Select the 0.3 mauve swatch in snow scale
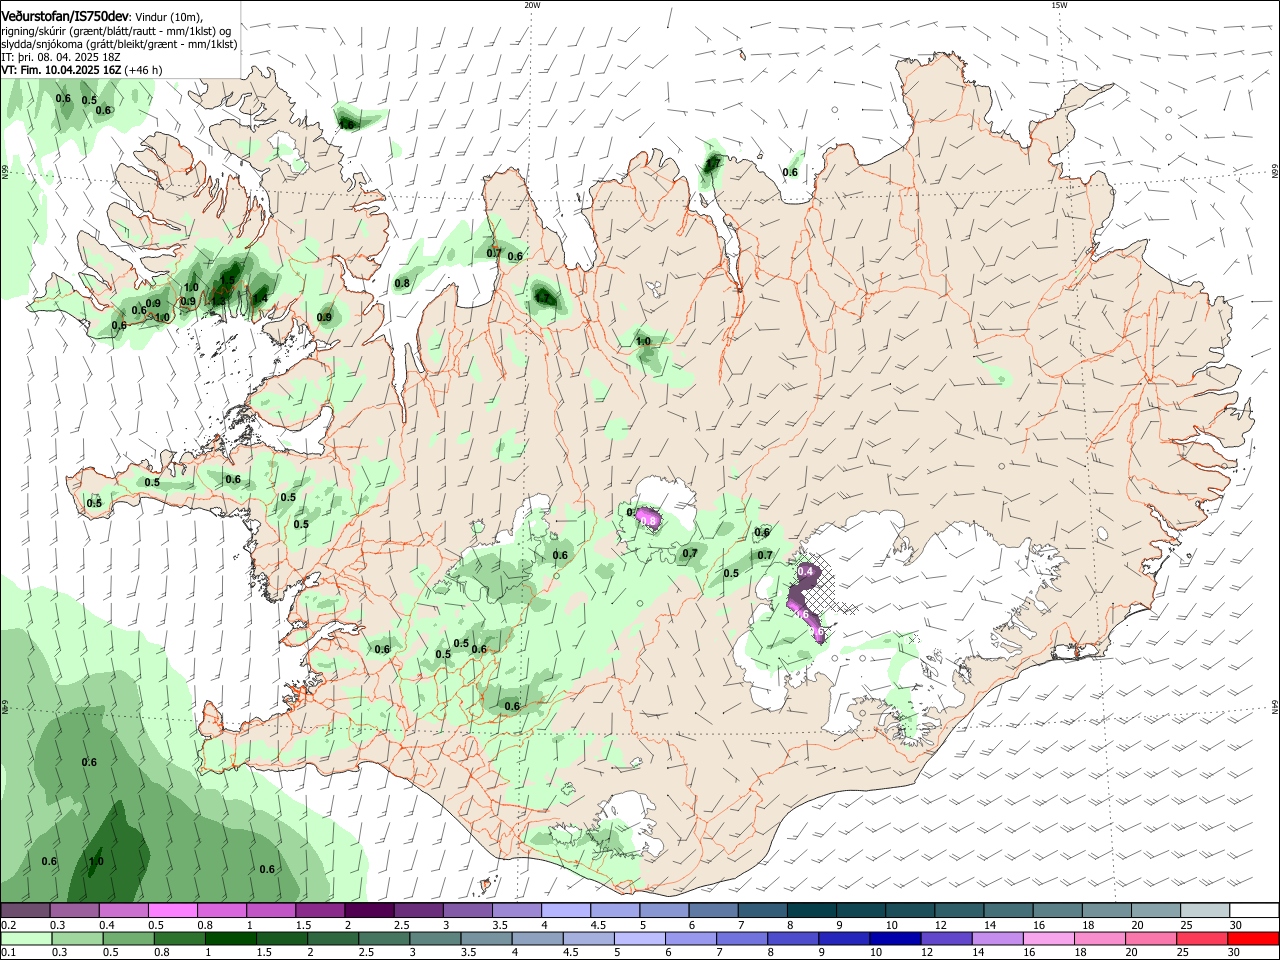This screenshot has height=960, width=1280. (x=74, y=910)
